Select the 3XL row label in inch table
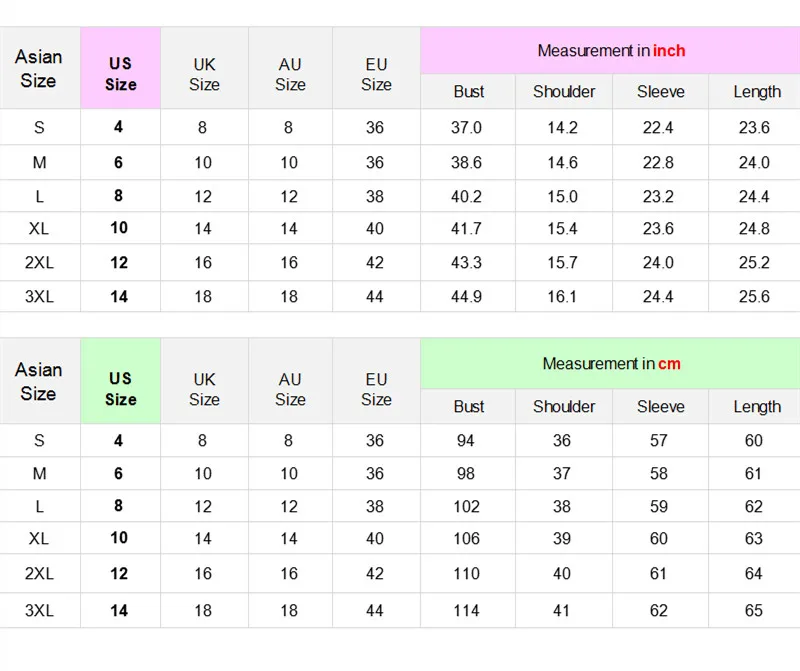Viewport: 800px width, 671px height. 39,296
